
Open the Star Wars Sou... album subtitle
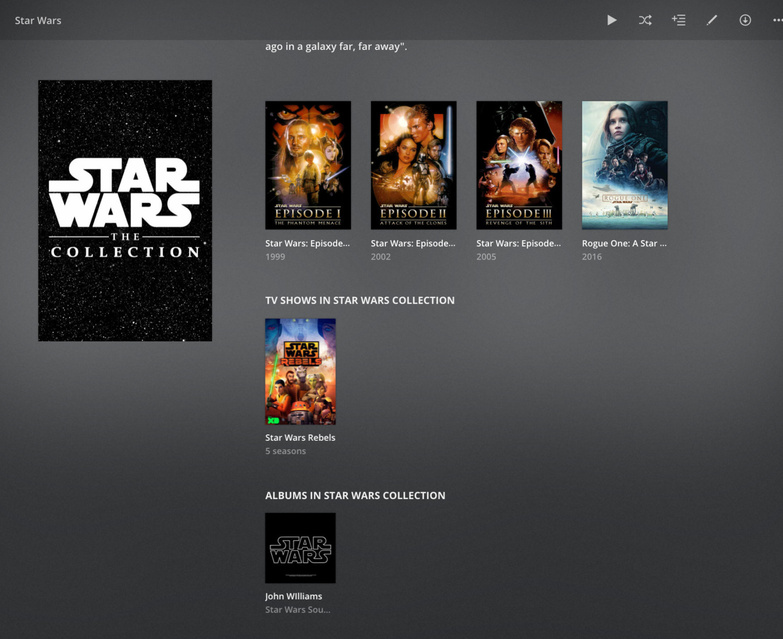coord(298,610)
